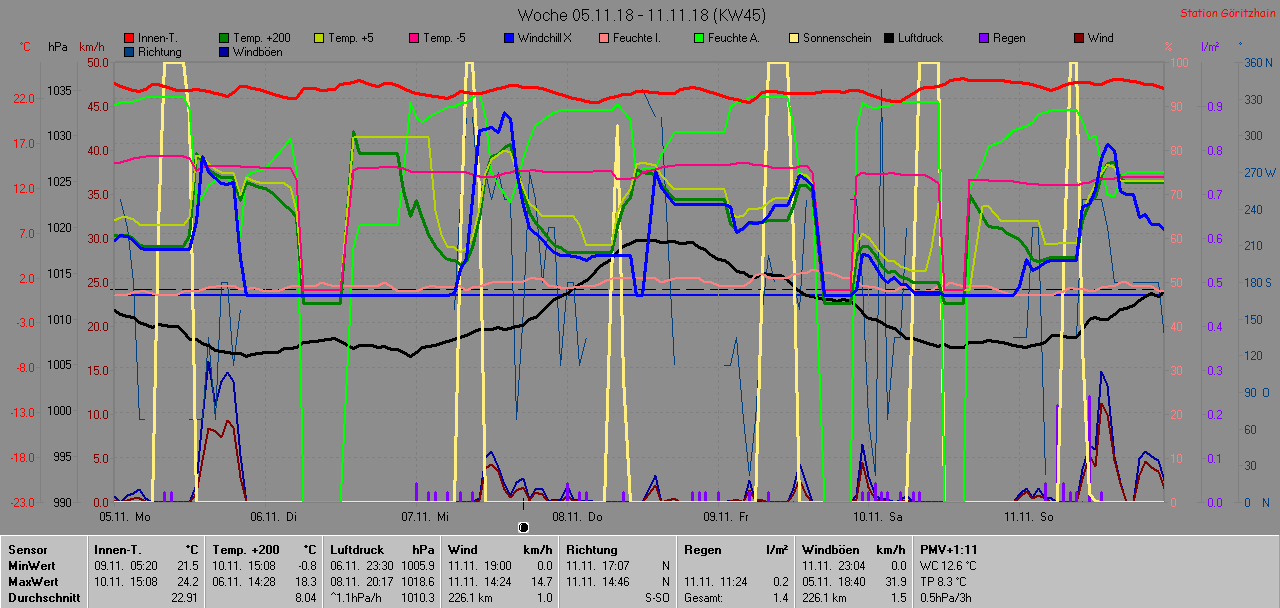
Task: Click the black Luftdruck legend swatch
Action: 890,38
